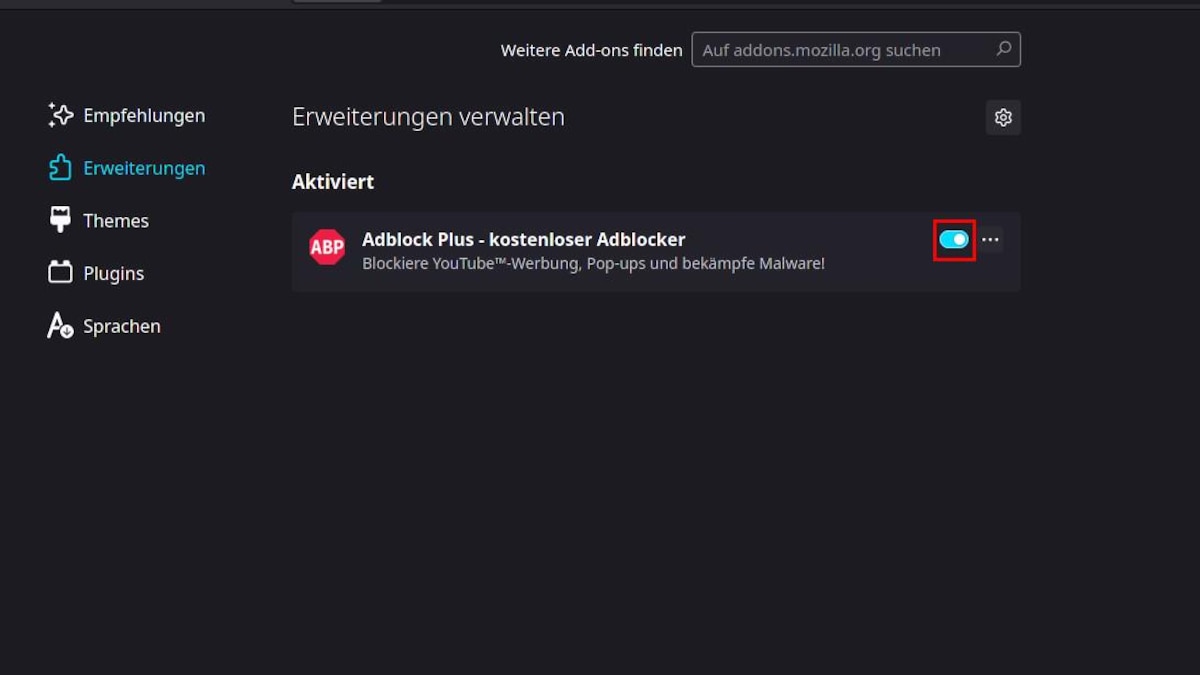
Task: Click the Empfehlungen sparkle star icon
Action: coord(61,115)
